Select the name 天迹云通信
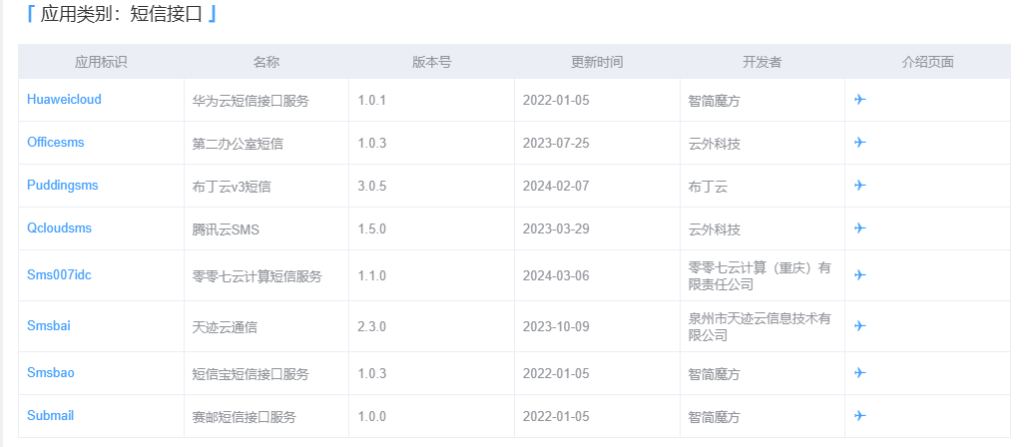The width and height of the screenshot is (1024, 447). tap(225, 327)
